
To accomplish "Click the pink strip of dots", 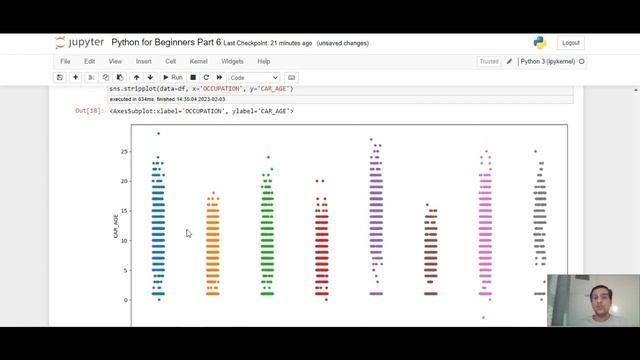I will pyautogui.click(x=485, y=235).
